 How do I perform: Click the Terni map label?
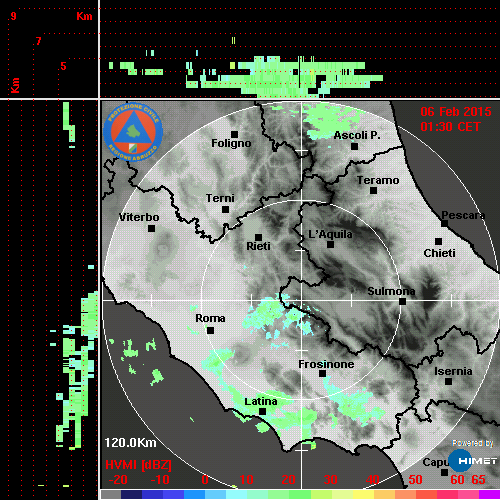pos(220,198)
